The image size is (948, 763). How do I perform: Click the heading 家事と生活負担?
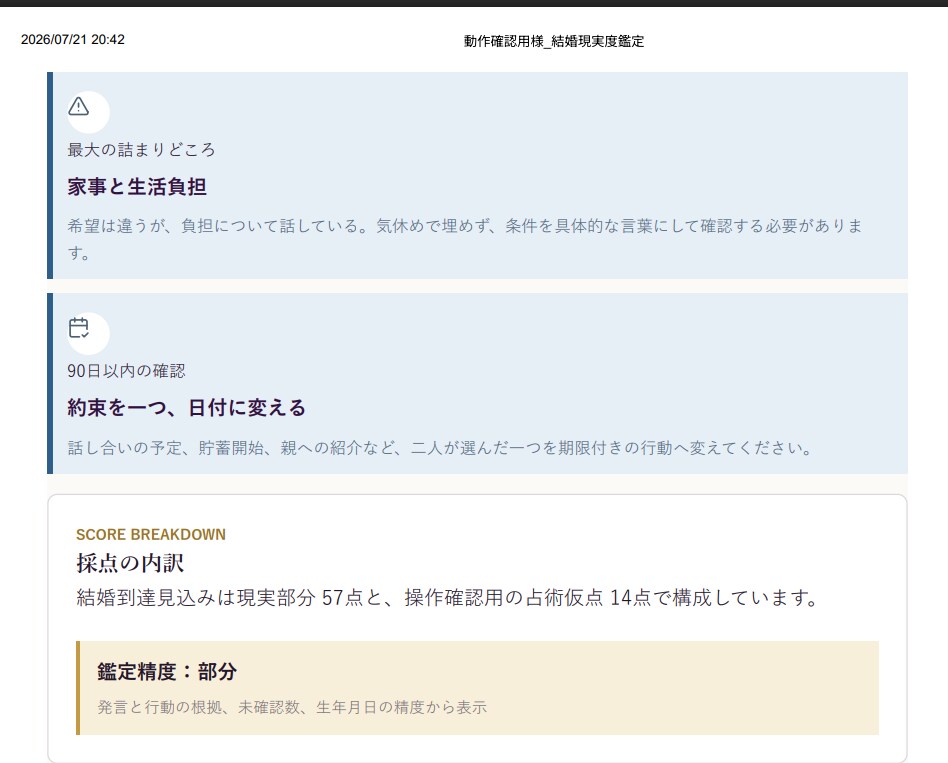point(137,187)
